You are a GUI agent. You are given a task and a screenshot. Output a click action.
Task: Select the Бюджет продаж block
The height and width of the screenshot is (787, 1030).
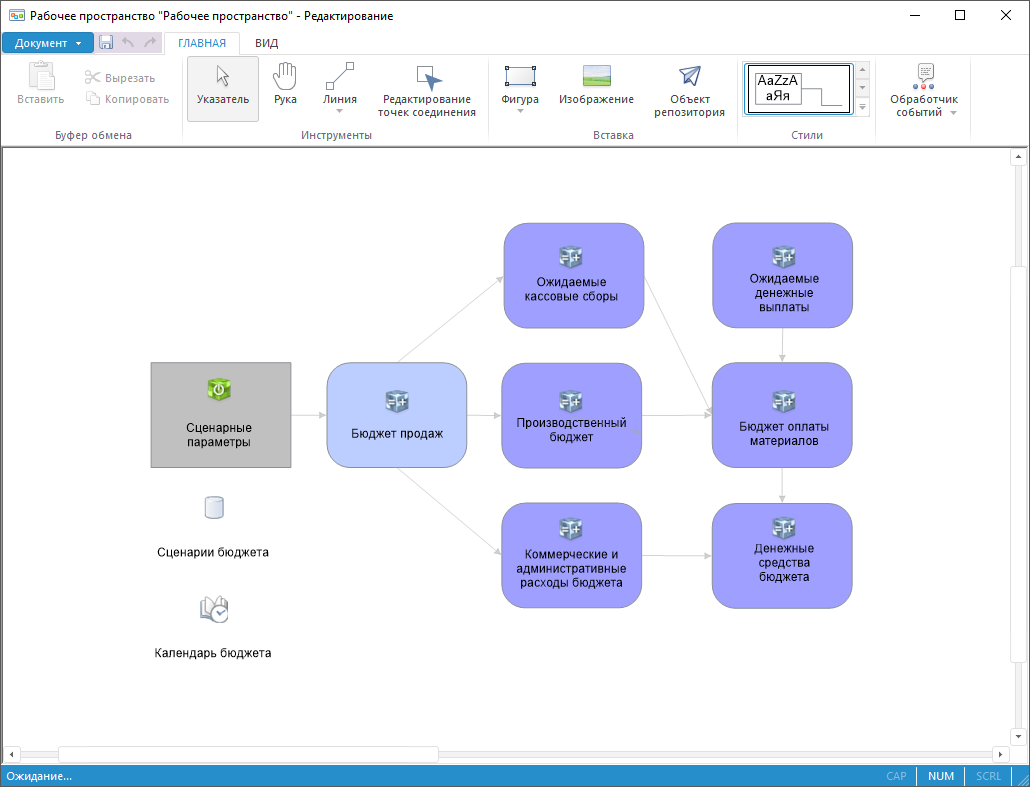(397, 415)
